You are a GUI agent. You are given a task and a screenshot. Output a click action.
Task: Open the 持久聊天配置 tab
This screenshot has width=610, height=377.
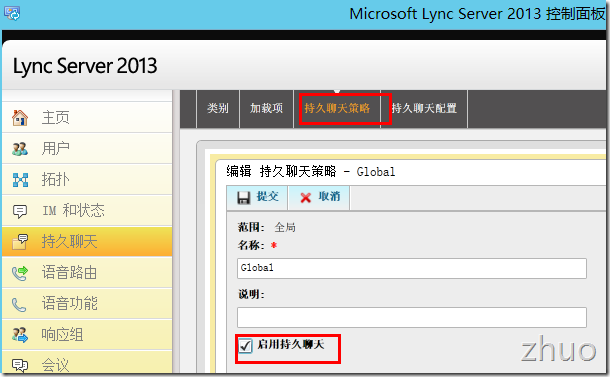point(424,109)
